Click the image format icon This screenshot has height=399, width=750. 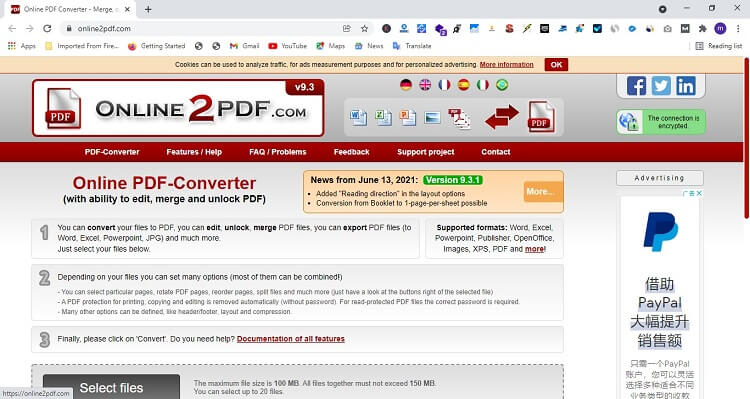click(432, 118)
